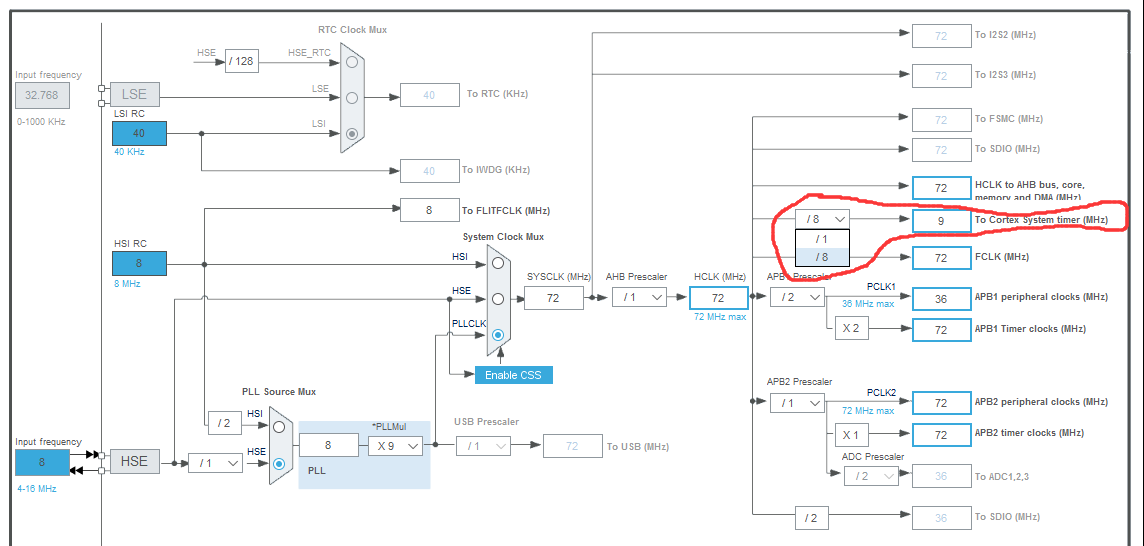Select the HSE radio in System Clock Mux

point(498,299)
